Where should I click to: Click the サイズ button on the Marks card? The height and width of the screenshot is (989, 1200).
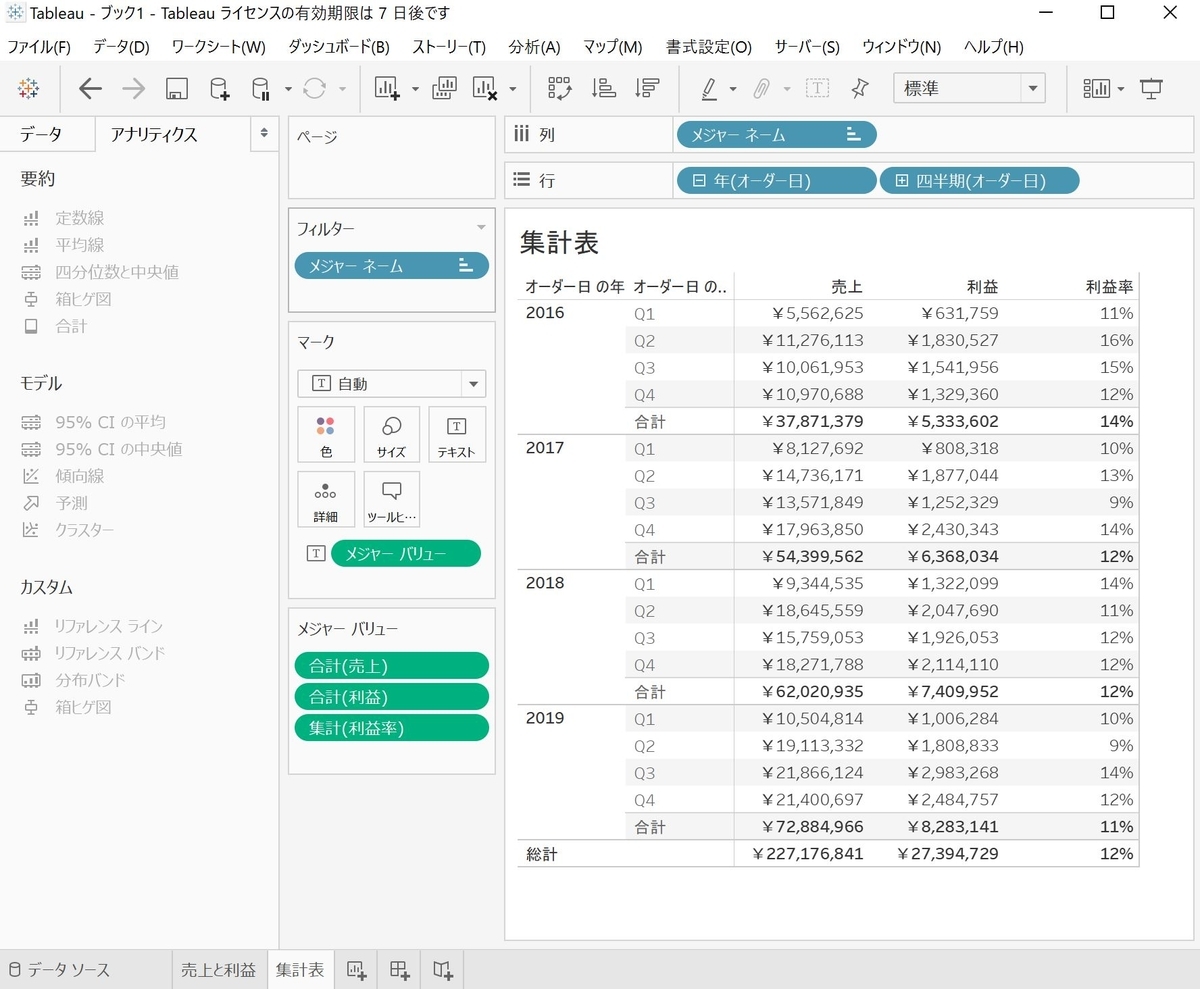click(x=391, y=435)
